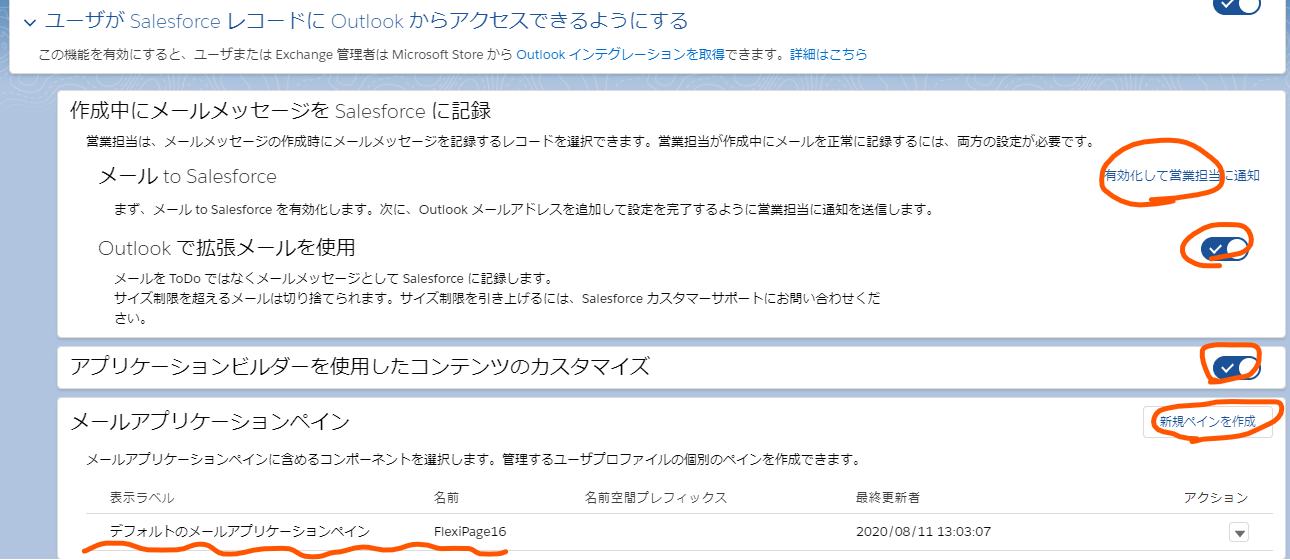Click 有効化して営業担当に通知 link
Screen dimensions: 1290x560
point(1180,176)
